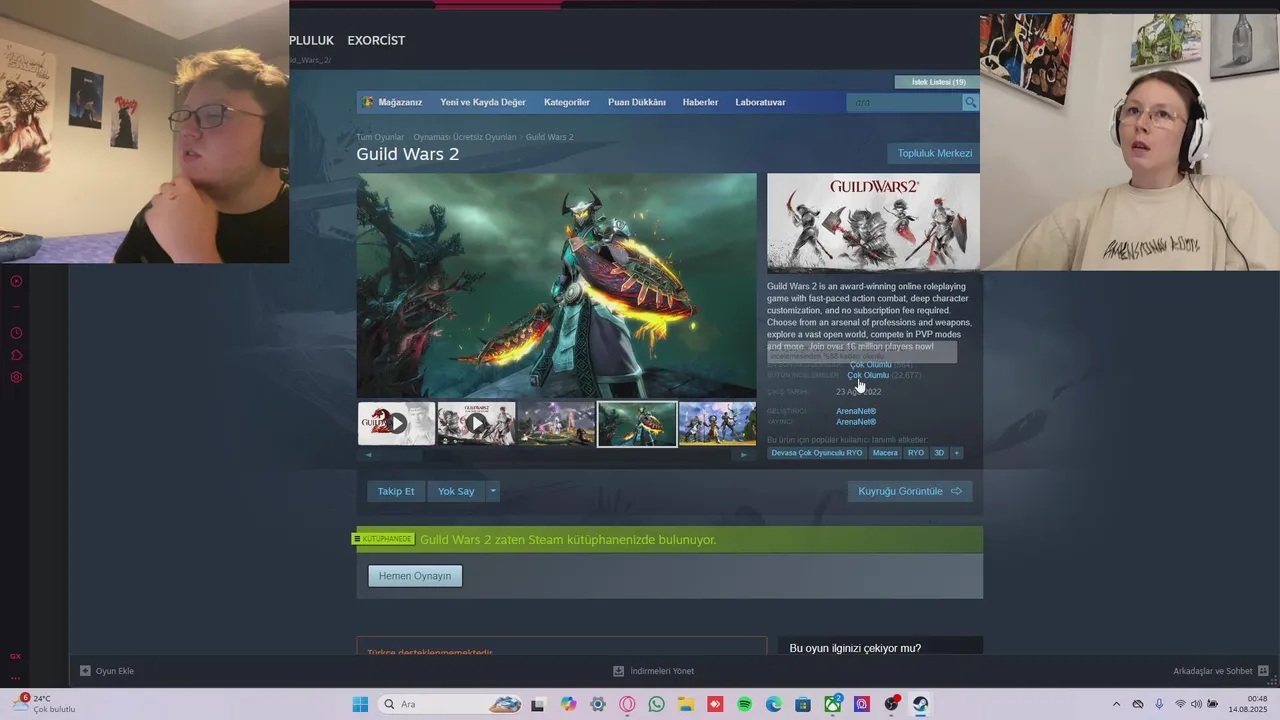Click the microphone tray icon
Screen dimensions: 1280x720
coord(1159,704)
